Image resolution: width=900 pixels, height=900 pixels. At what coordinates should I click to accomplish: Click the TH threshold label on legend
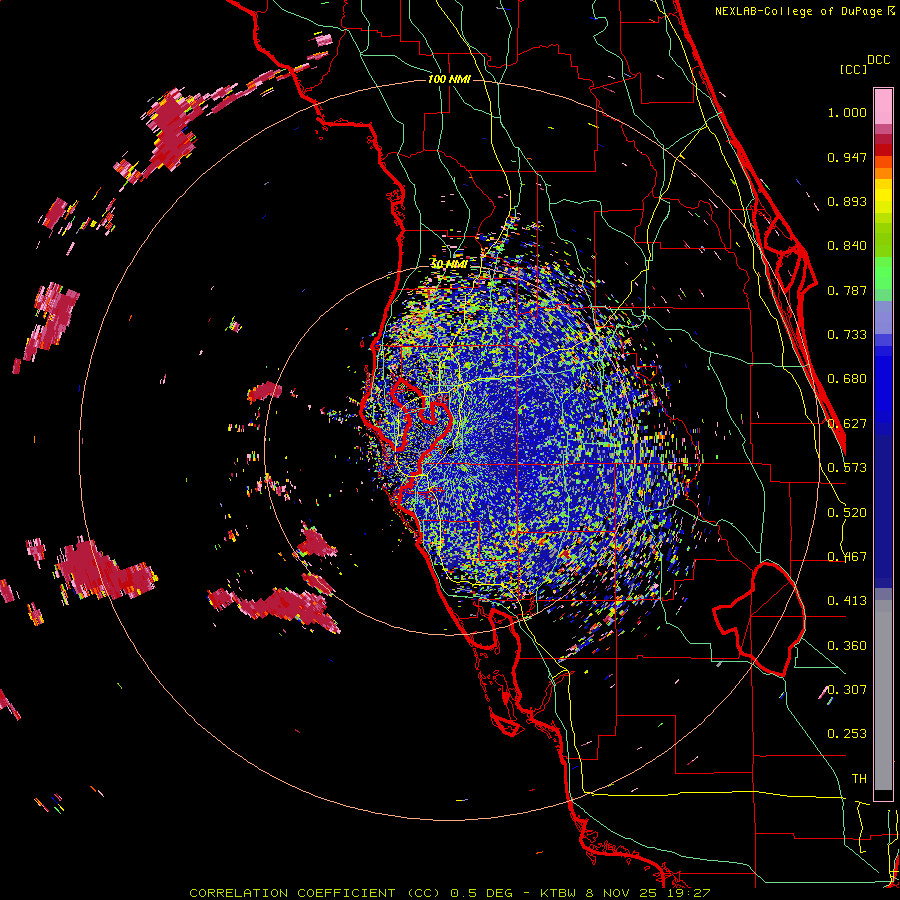[x=859, y=779]
